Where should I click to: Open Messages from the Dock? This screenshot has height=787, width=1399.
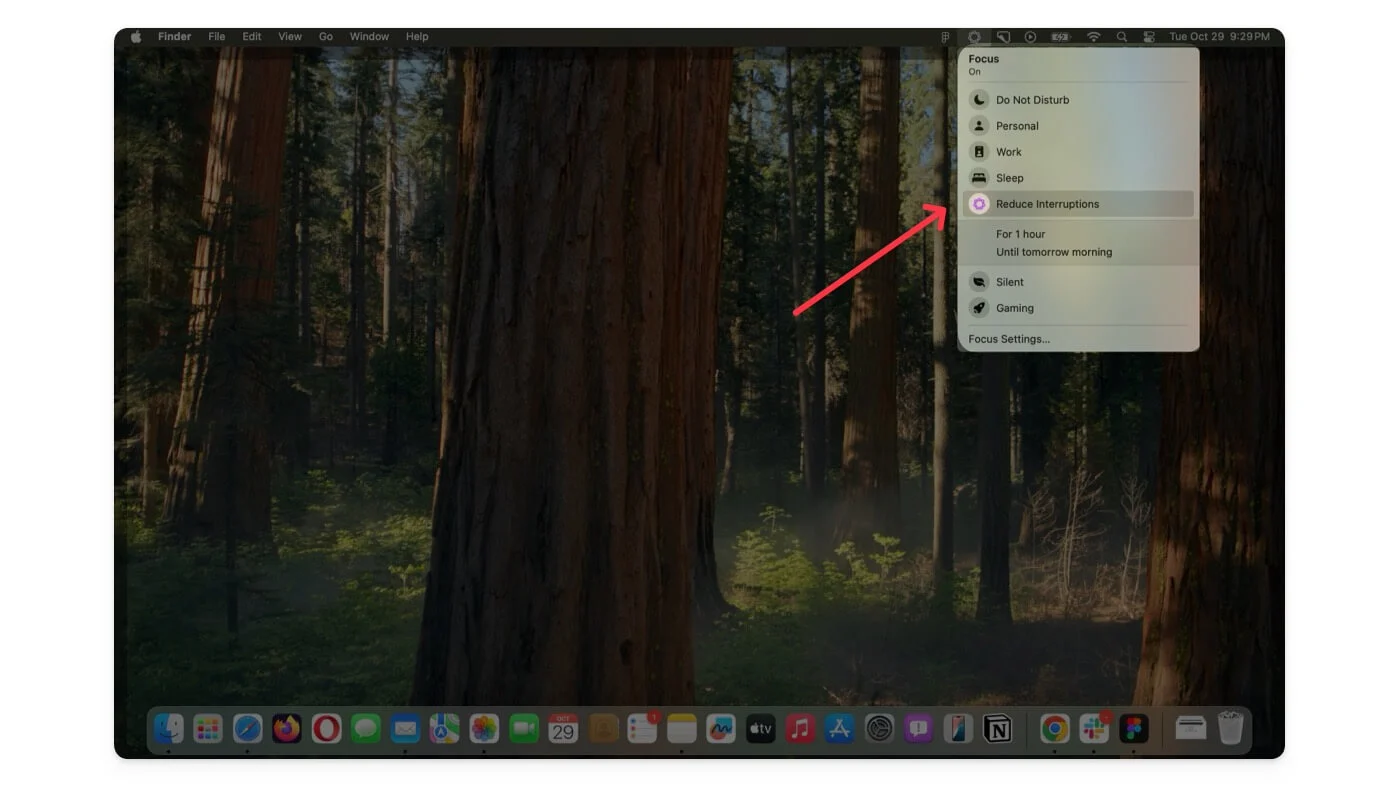[x=366, y=729]
